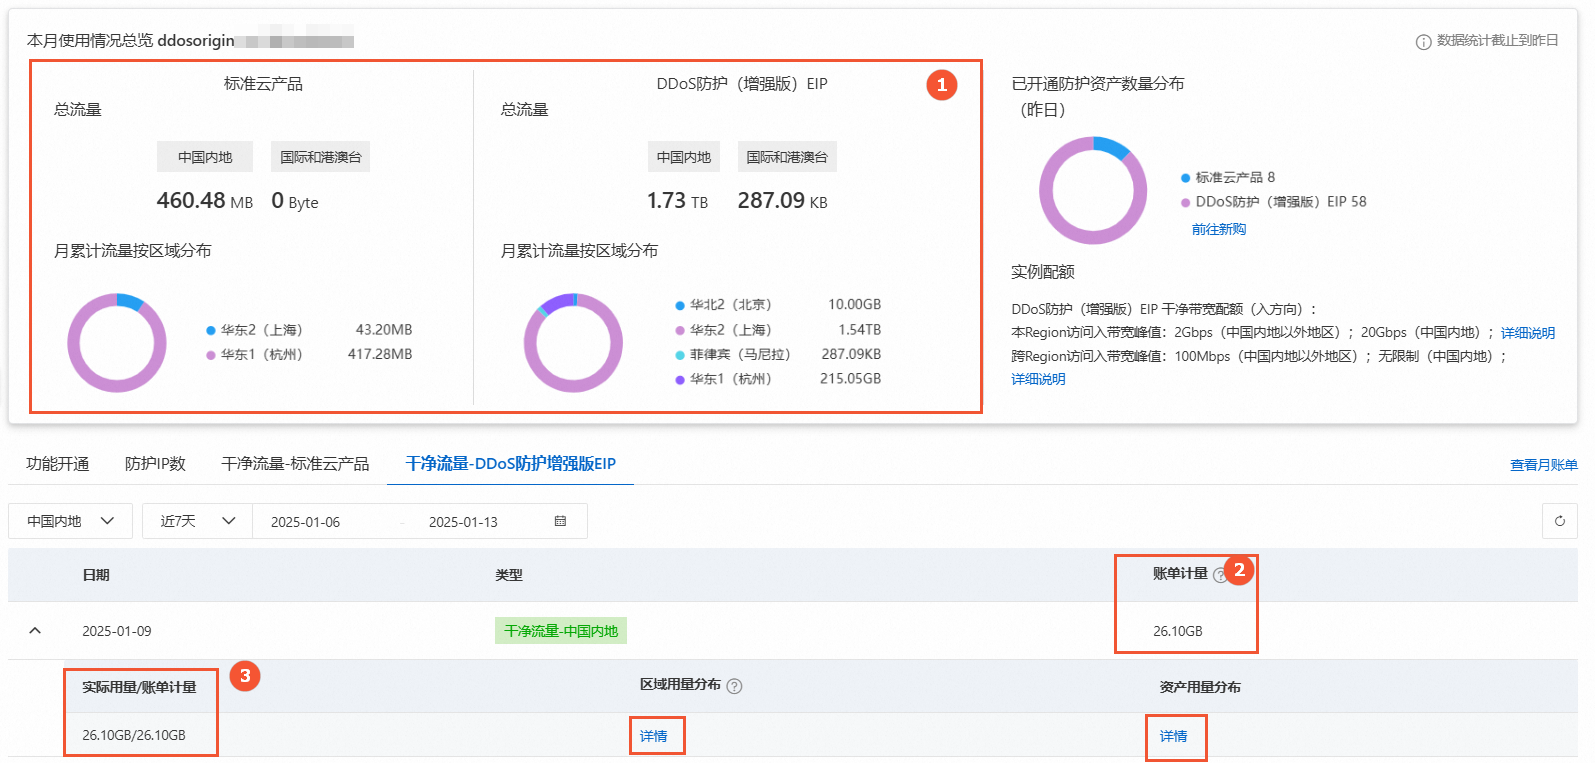Click the 2025-01-06 start date field
1595x763 pixels.
(x=306, y=522)
